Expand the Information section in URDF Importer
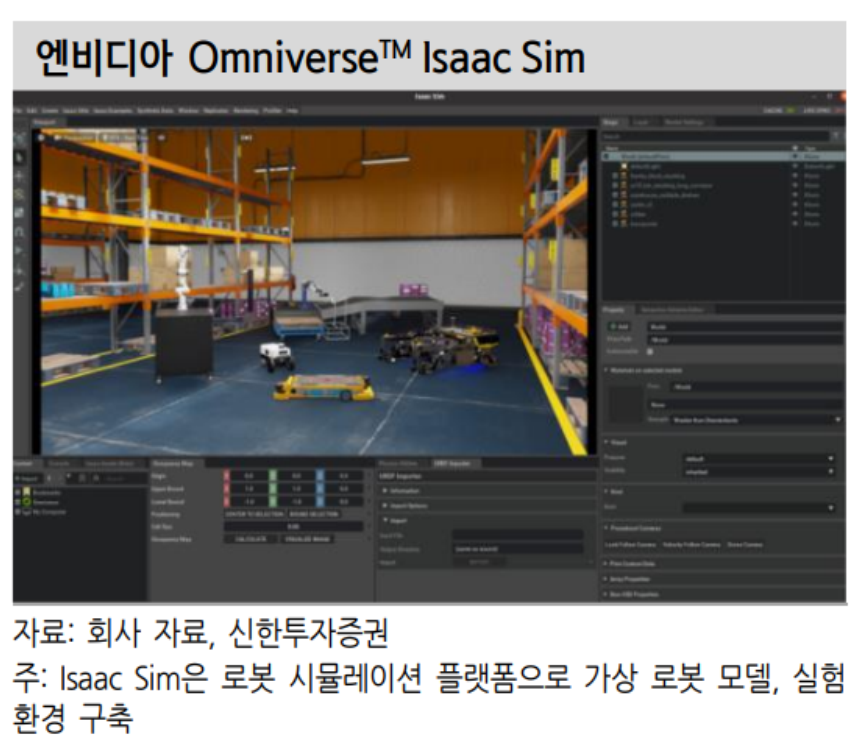The image size is (858, 750). click(x=385, y=491)
